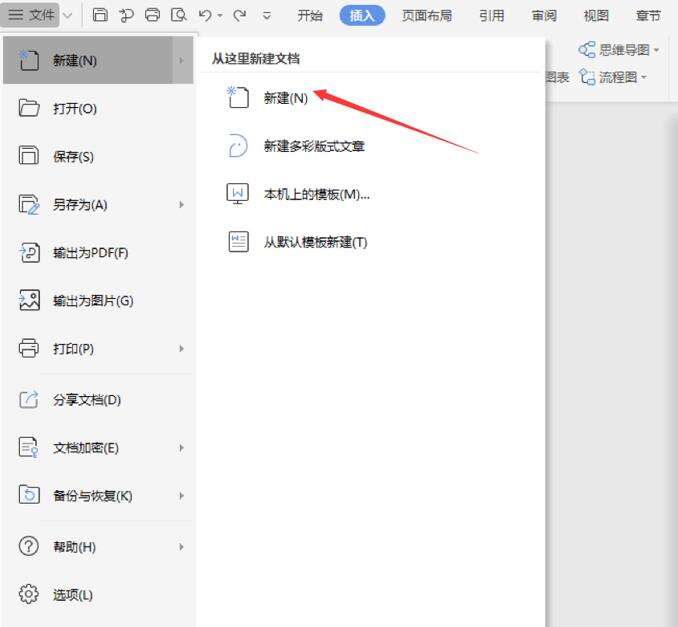Expand the left-menu 新建(N) submenu arrow
This screenshot has width=678, height=627.
point(181,60)
